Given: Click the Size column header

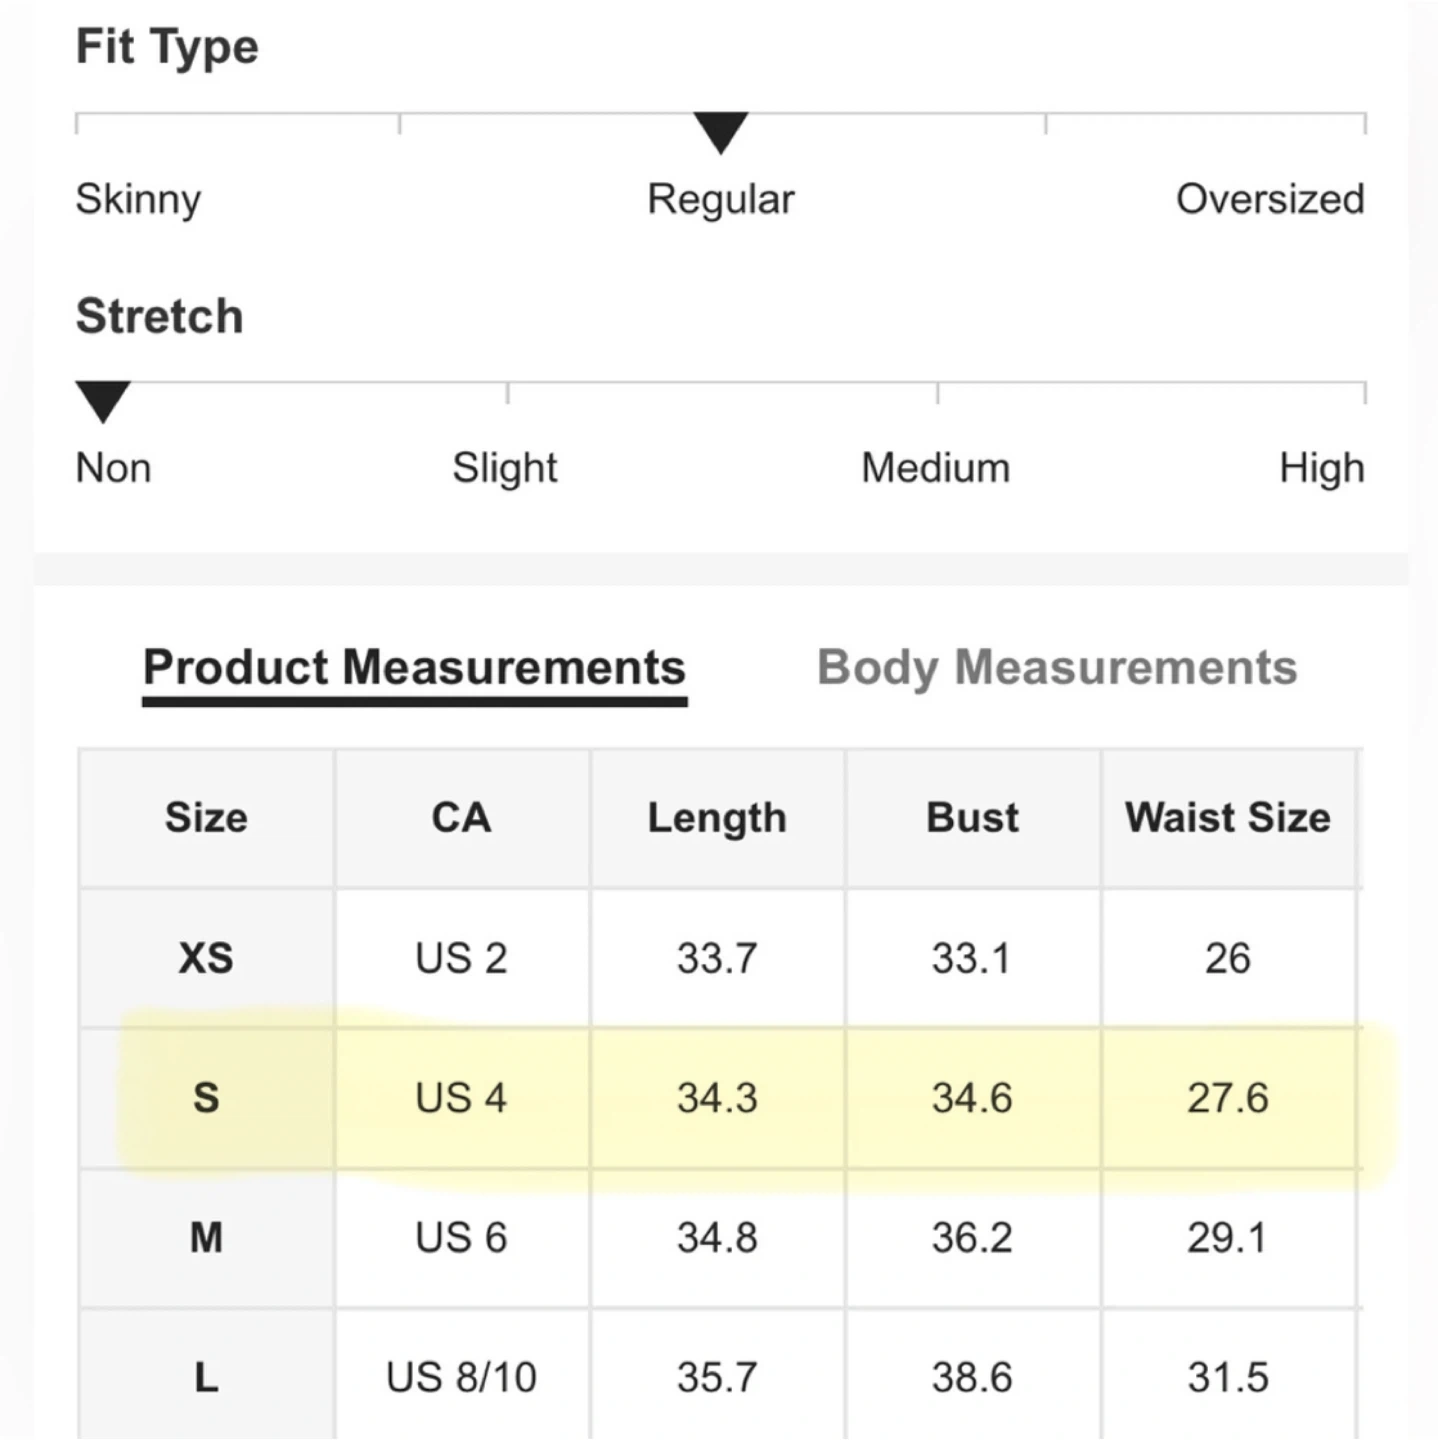Looking at the screenshot, I should tap(206, 817).
